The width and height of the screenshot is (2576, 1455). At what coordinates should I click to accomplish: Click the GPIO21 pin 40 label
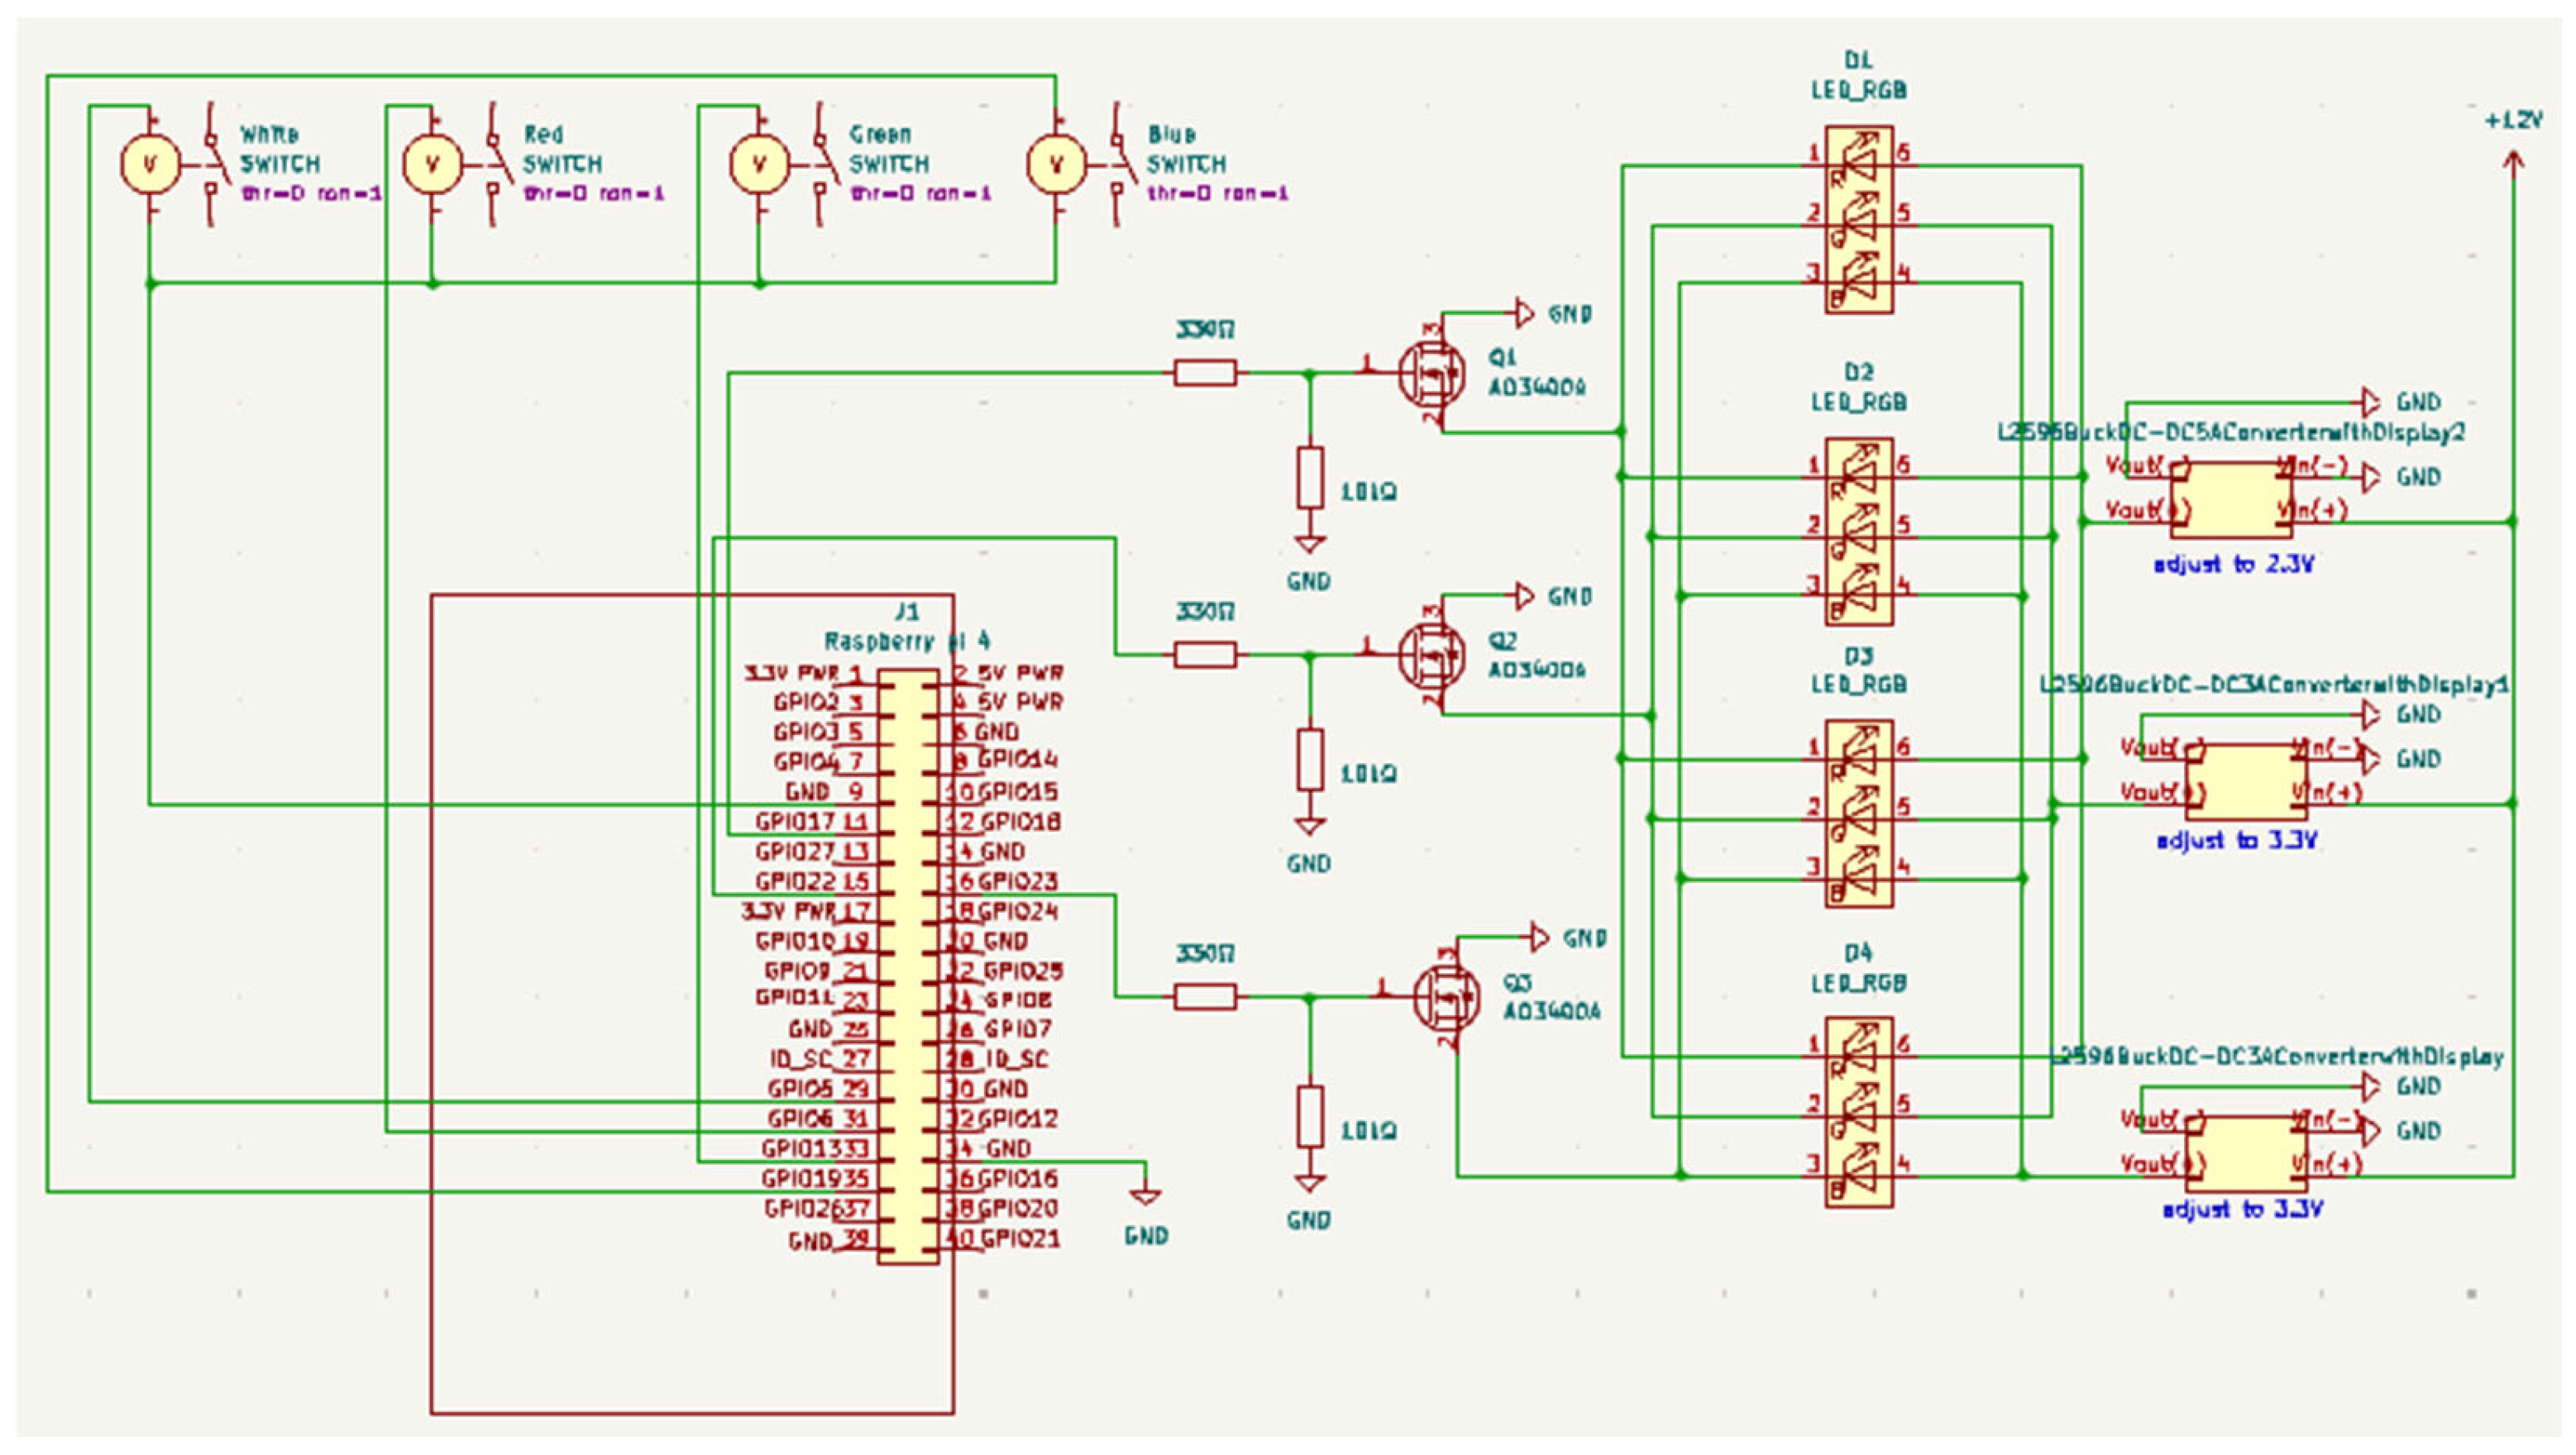tap(1021, 1239)
